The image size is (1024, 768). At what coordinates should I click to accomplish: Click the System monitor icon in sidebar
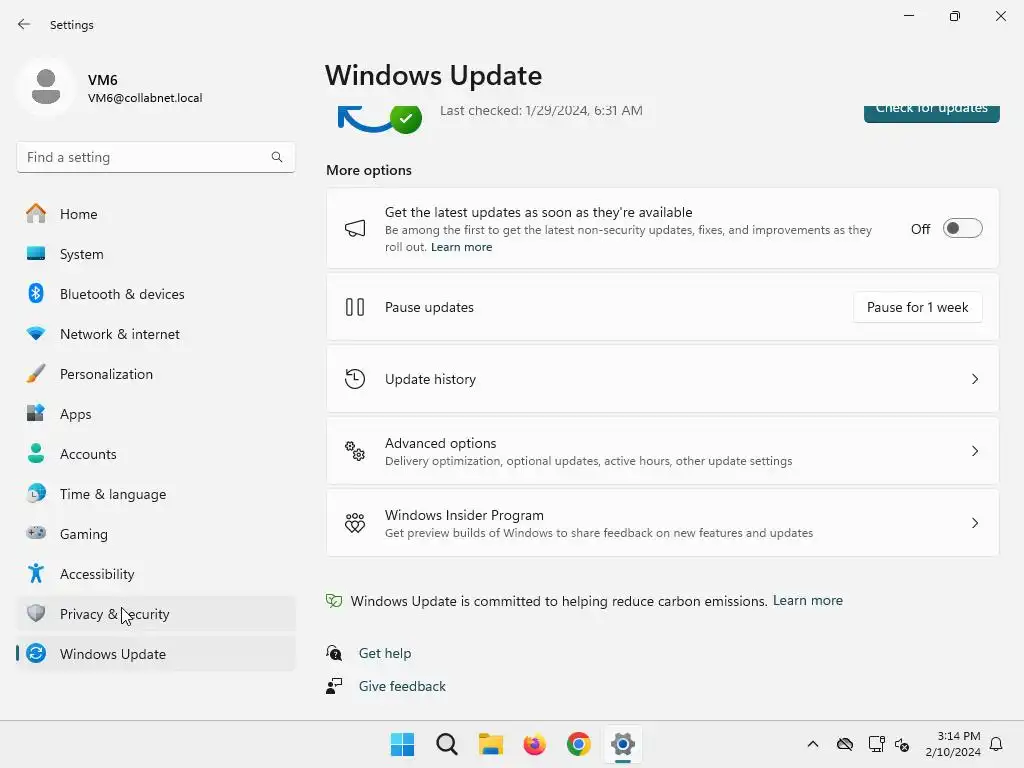36,253
